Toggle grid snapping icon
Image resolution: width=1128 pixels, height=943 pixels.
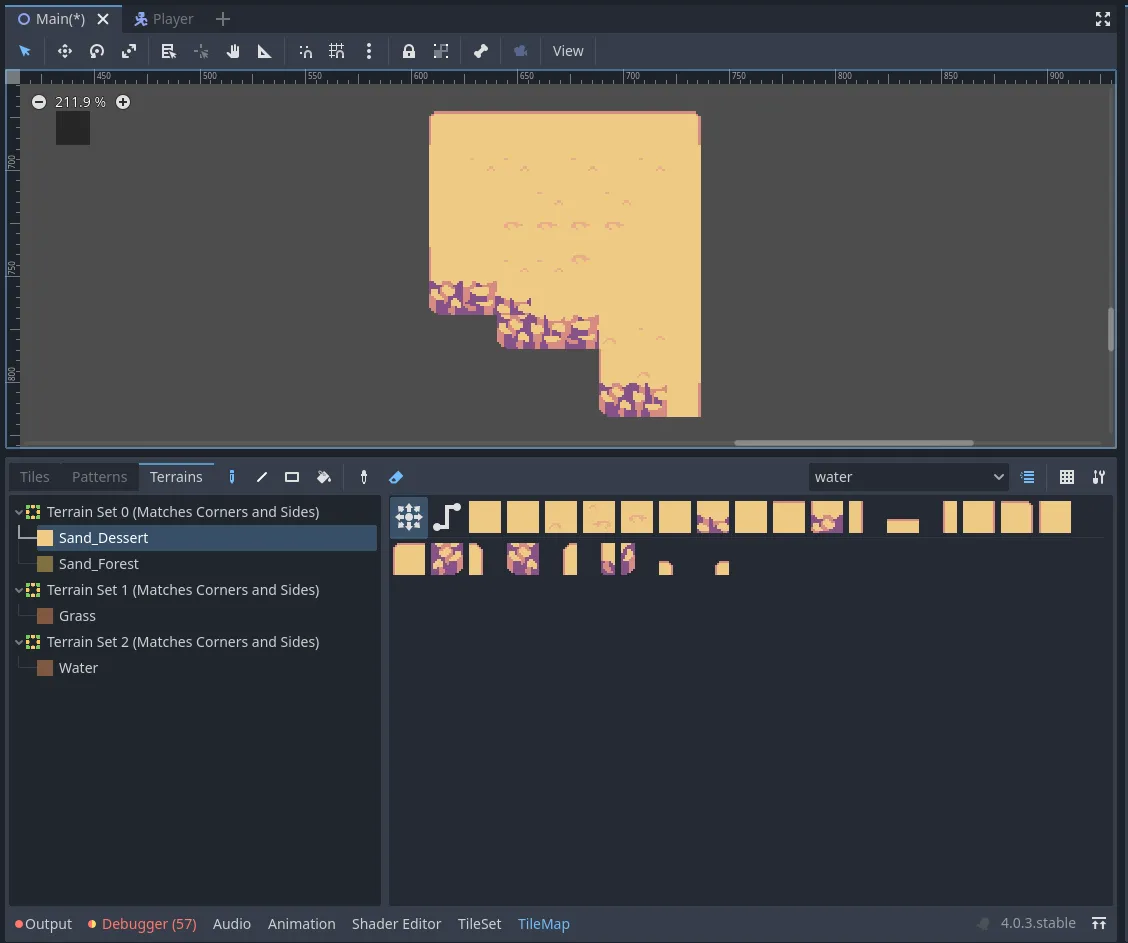[x=337, y=51]
